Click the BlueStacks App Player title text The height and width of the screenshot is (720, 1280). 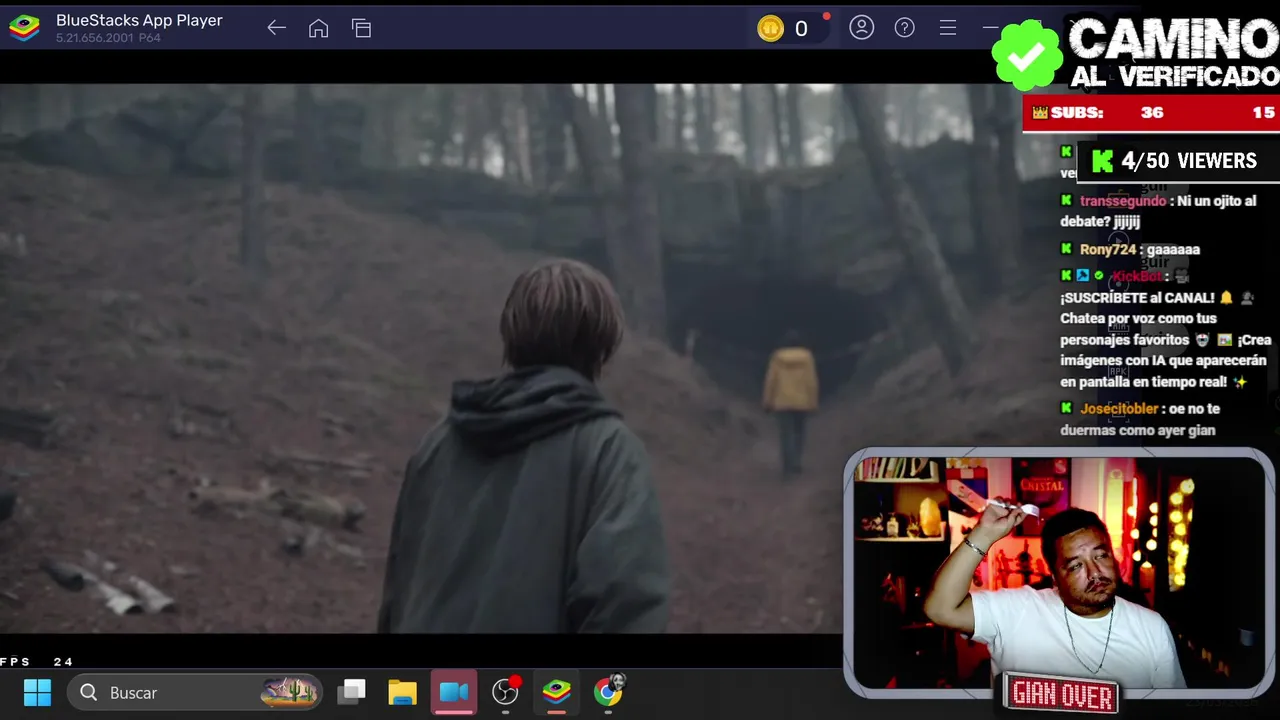click(139, 20)
